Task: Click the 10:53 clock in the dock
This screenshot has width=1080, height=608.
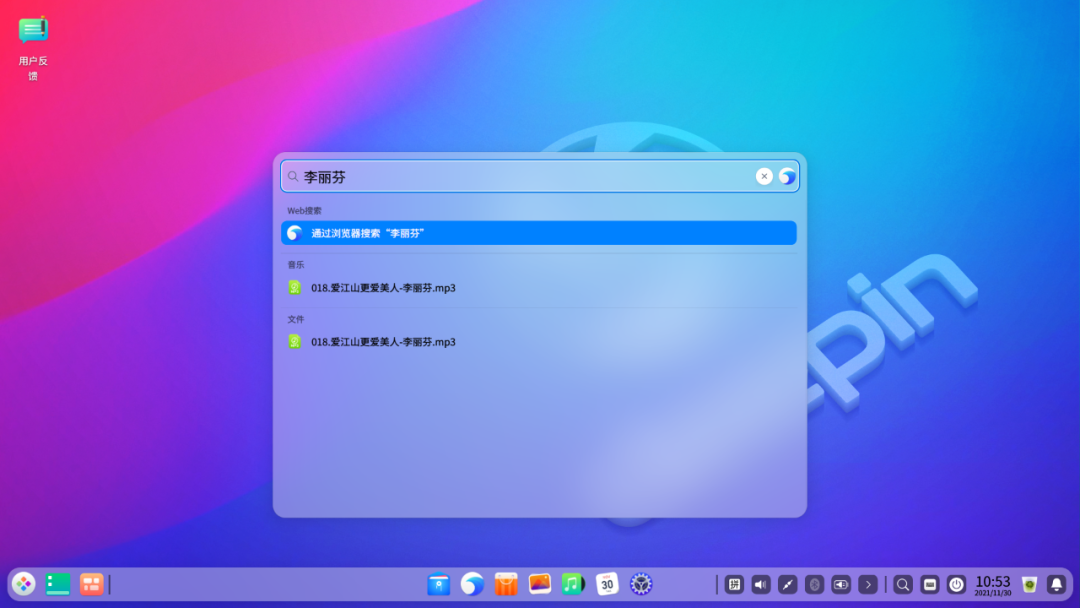Action: pos(993,585)
